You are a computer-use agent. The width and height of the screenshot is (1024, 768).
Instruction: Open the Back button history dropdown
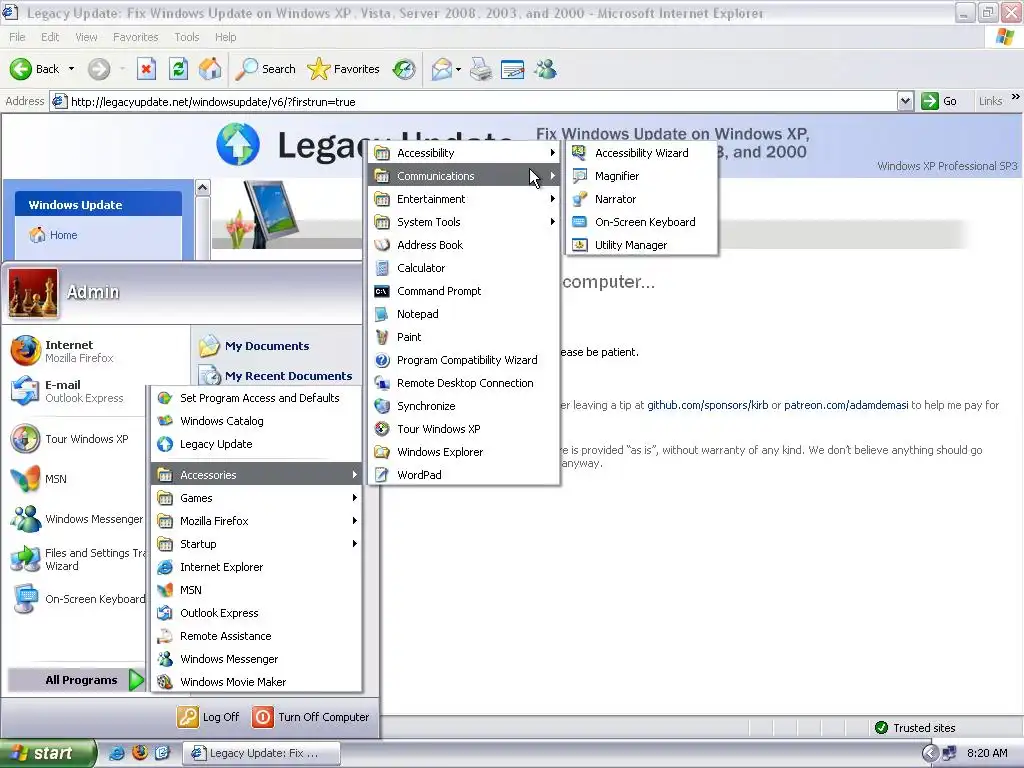pyautogui.click(x=71, y=69)
